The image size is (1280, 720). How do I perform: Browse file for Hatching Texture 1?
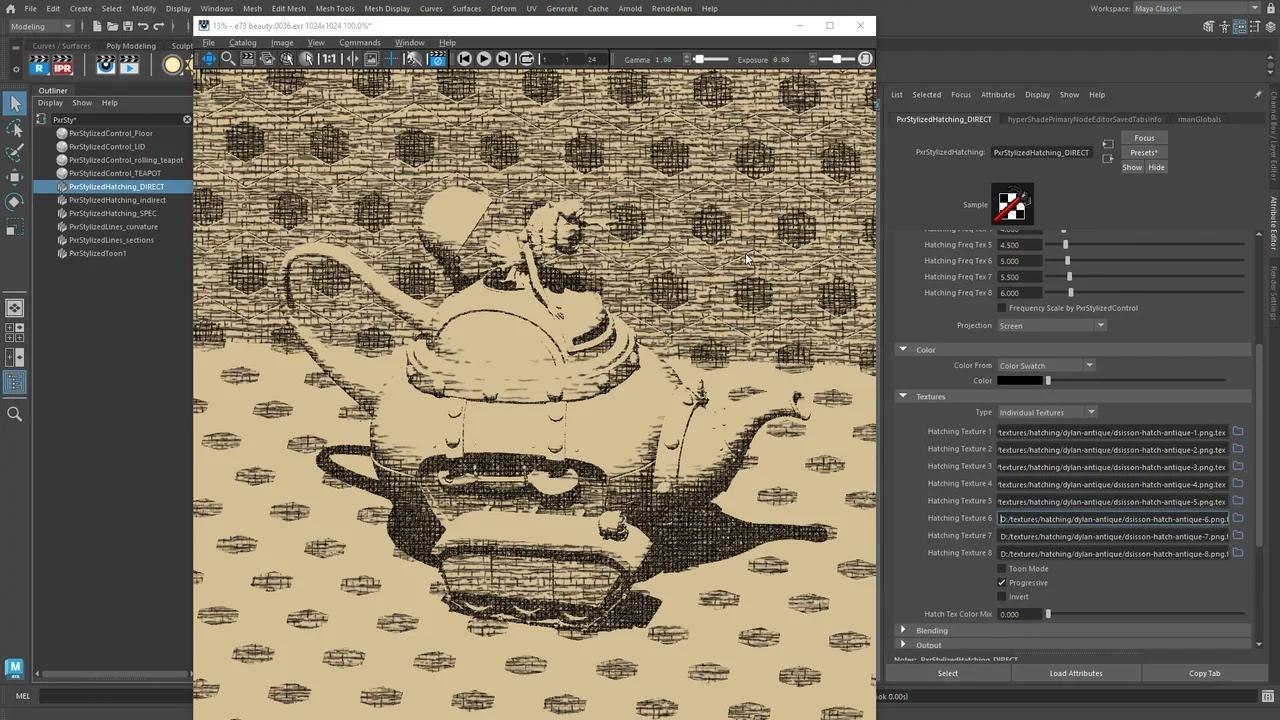pos(1238,432)
